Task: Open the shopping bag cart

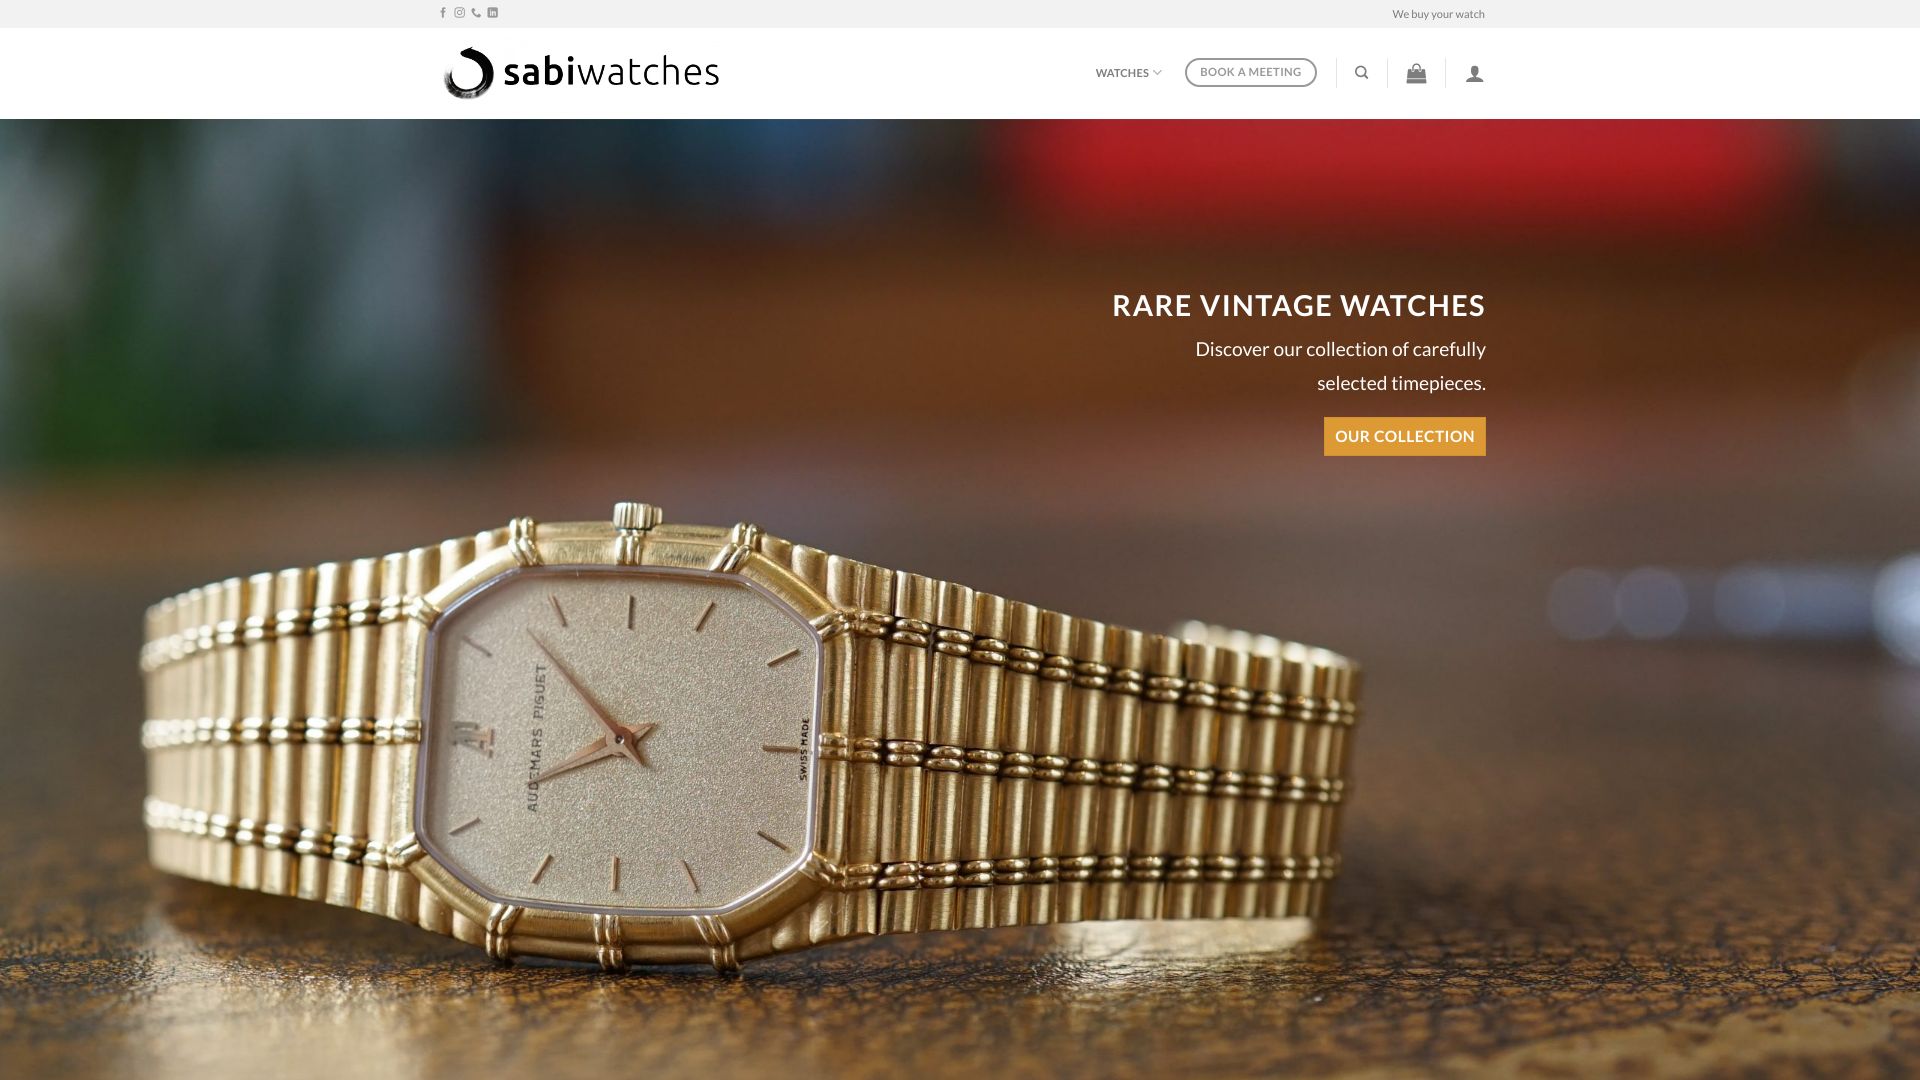Action: (x=1416, y=73)
